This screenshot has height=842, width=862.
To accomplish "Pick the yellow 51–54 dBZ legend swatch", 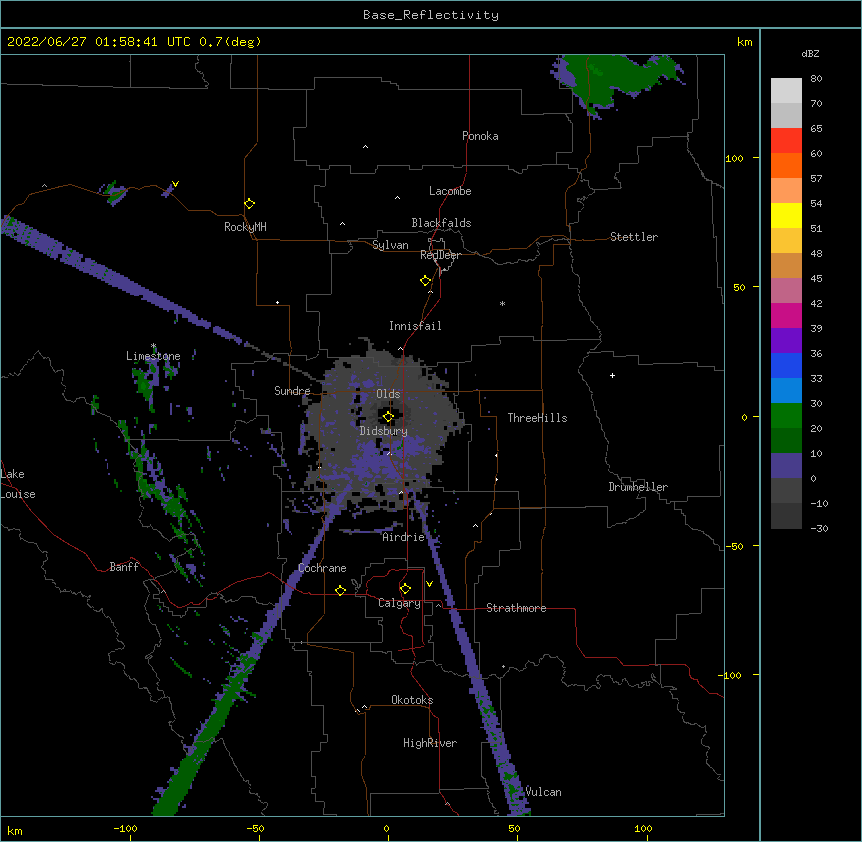I will coord(786,216).
